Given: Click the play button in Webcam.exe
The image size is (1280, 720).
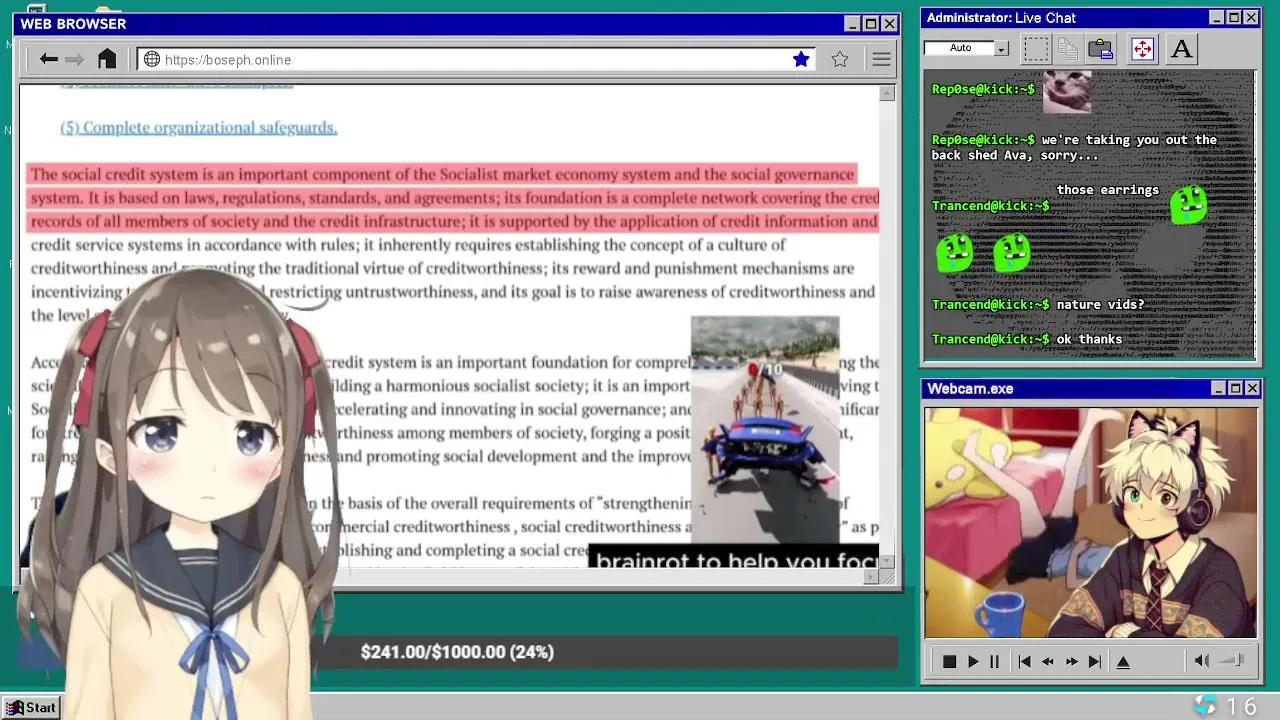Looking at the screenshot, I should (x=973, y=662).
